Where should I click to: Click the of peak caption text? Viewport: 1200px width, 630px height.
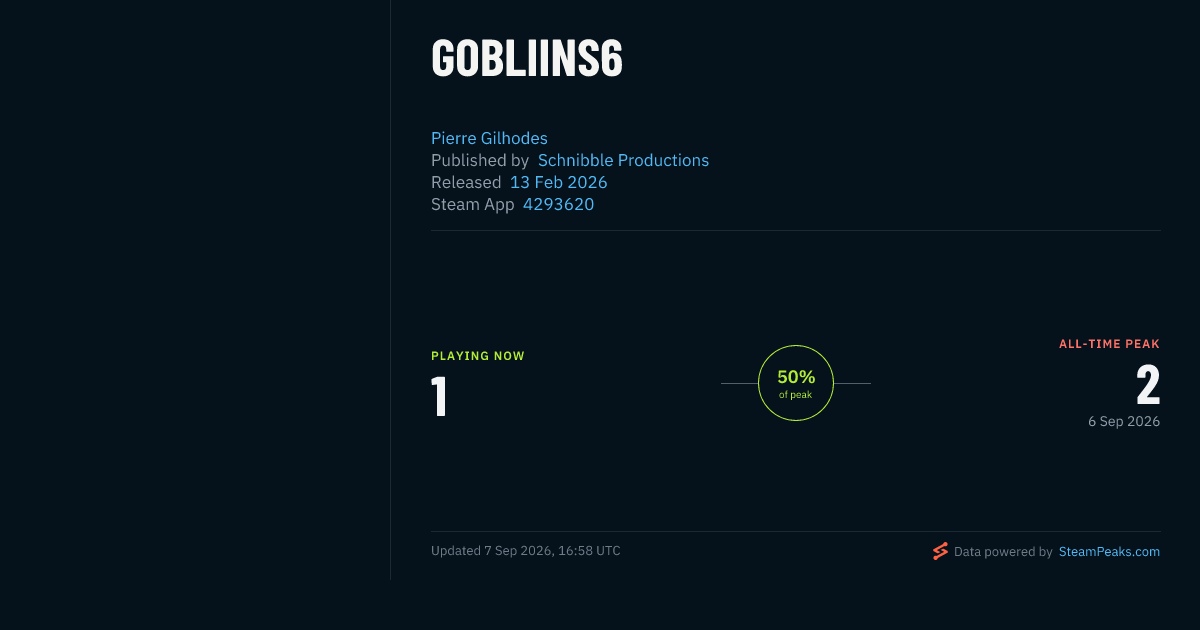click(796, 395)
